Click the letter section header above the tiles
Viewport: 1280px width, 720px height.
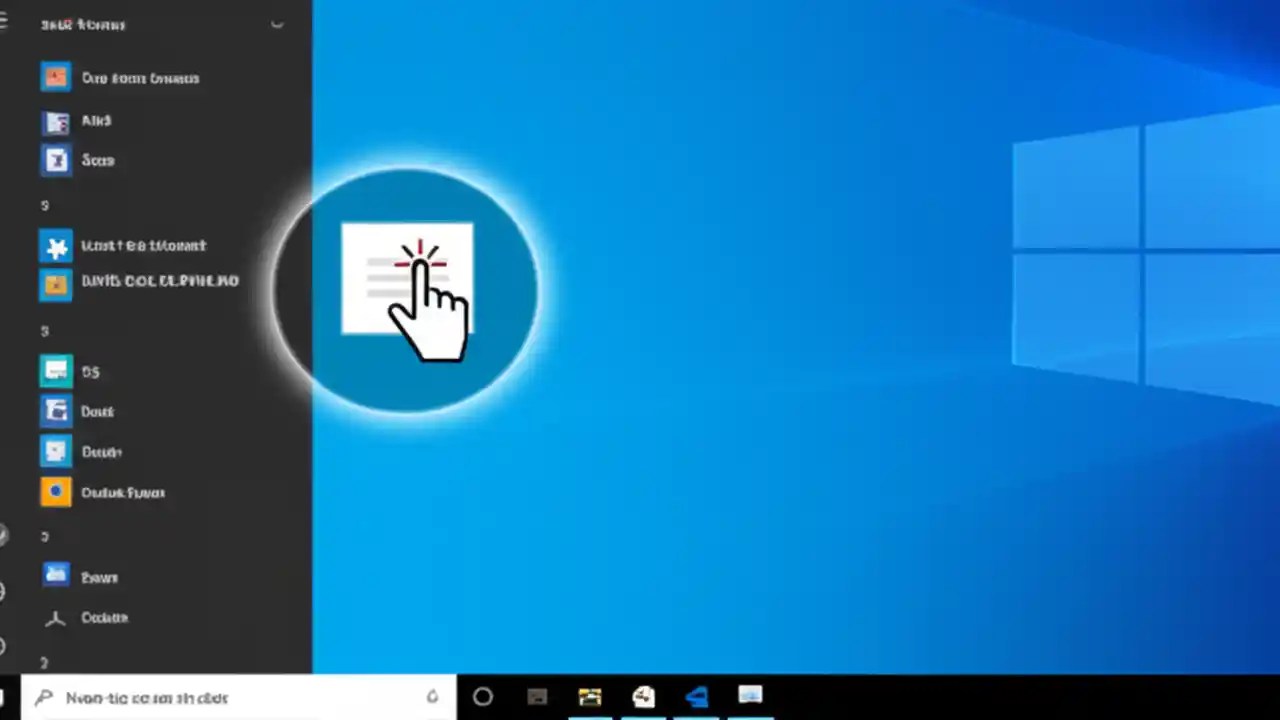point(44,205)
